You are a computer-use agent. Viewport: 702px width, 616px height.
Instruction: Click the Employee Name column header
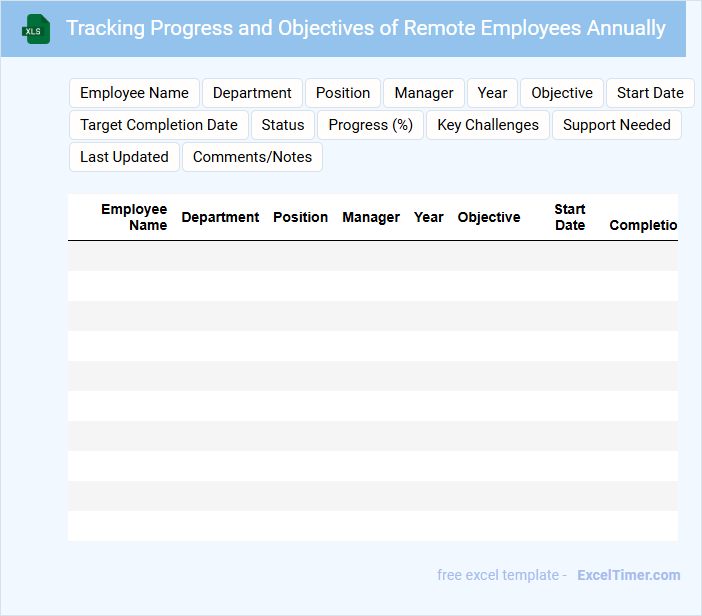[x=134, y=217]
